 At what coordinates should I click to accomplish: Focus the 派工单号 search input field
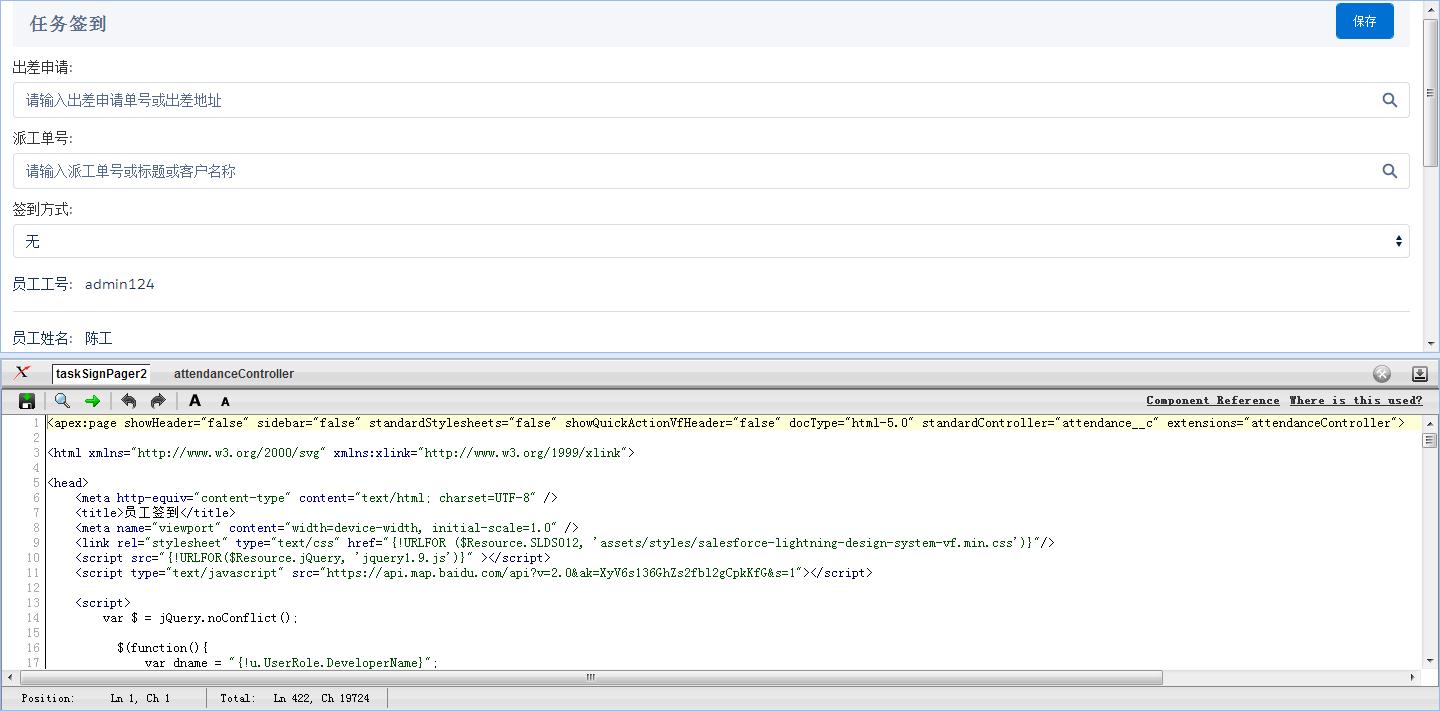711,171
